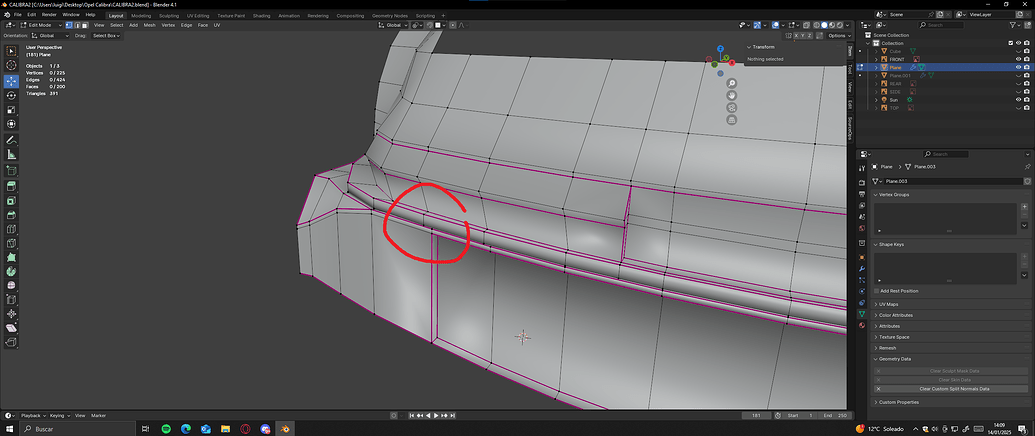Open the File menu
The width and height of the screenshot is (1035, 436).
(x=18, y=15)
